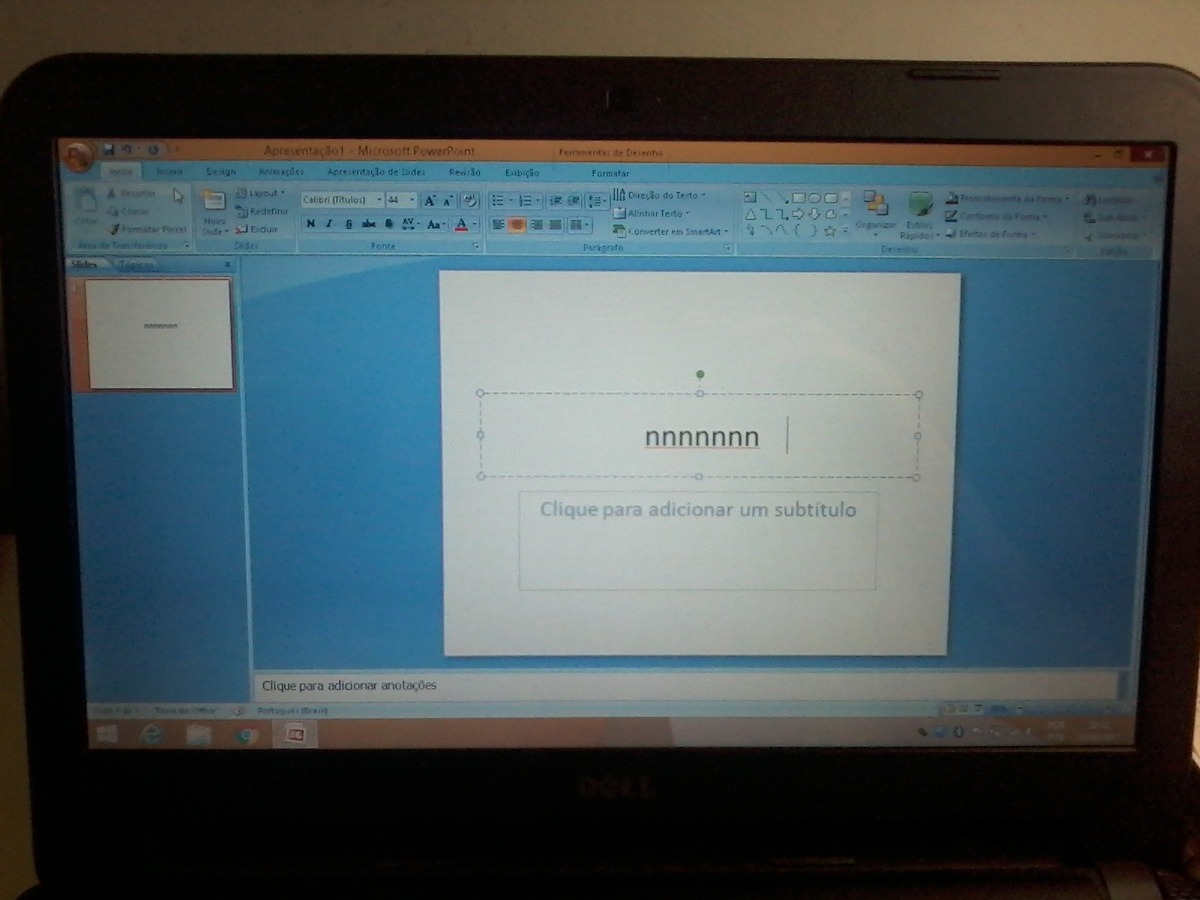
Task: Toggle italic (I) formatting
Action: tap(329, 224)
